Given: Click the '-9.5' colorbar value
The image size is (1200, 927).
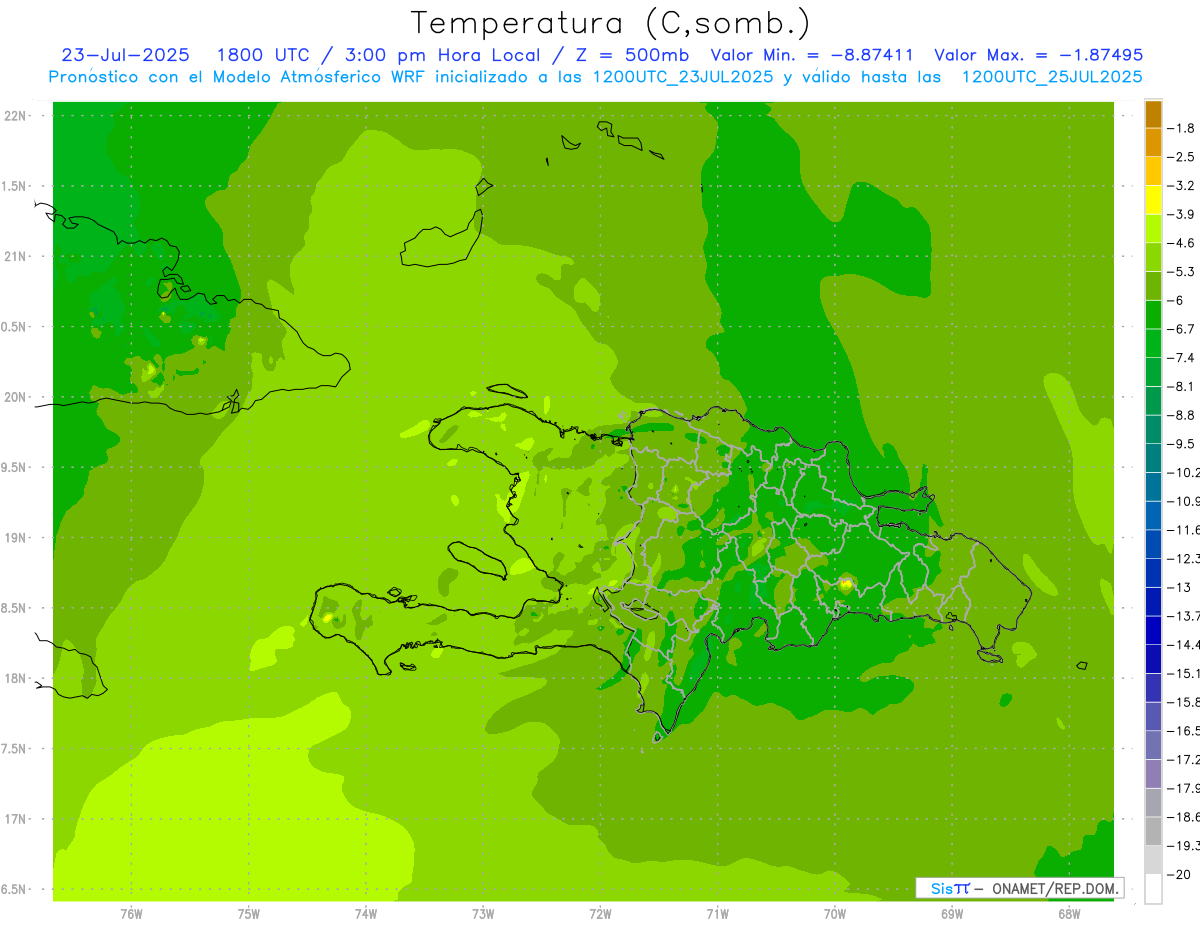Looking at the screenshot, I should point(1181,444).
